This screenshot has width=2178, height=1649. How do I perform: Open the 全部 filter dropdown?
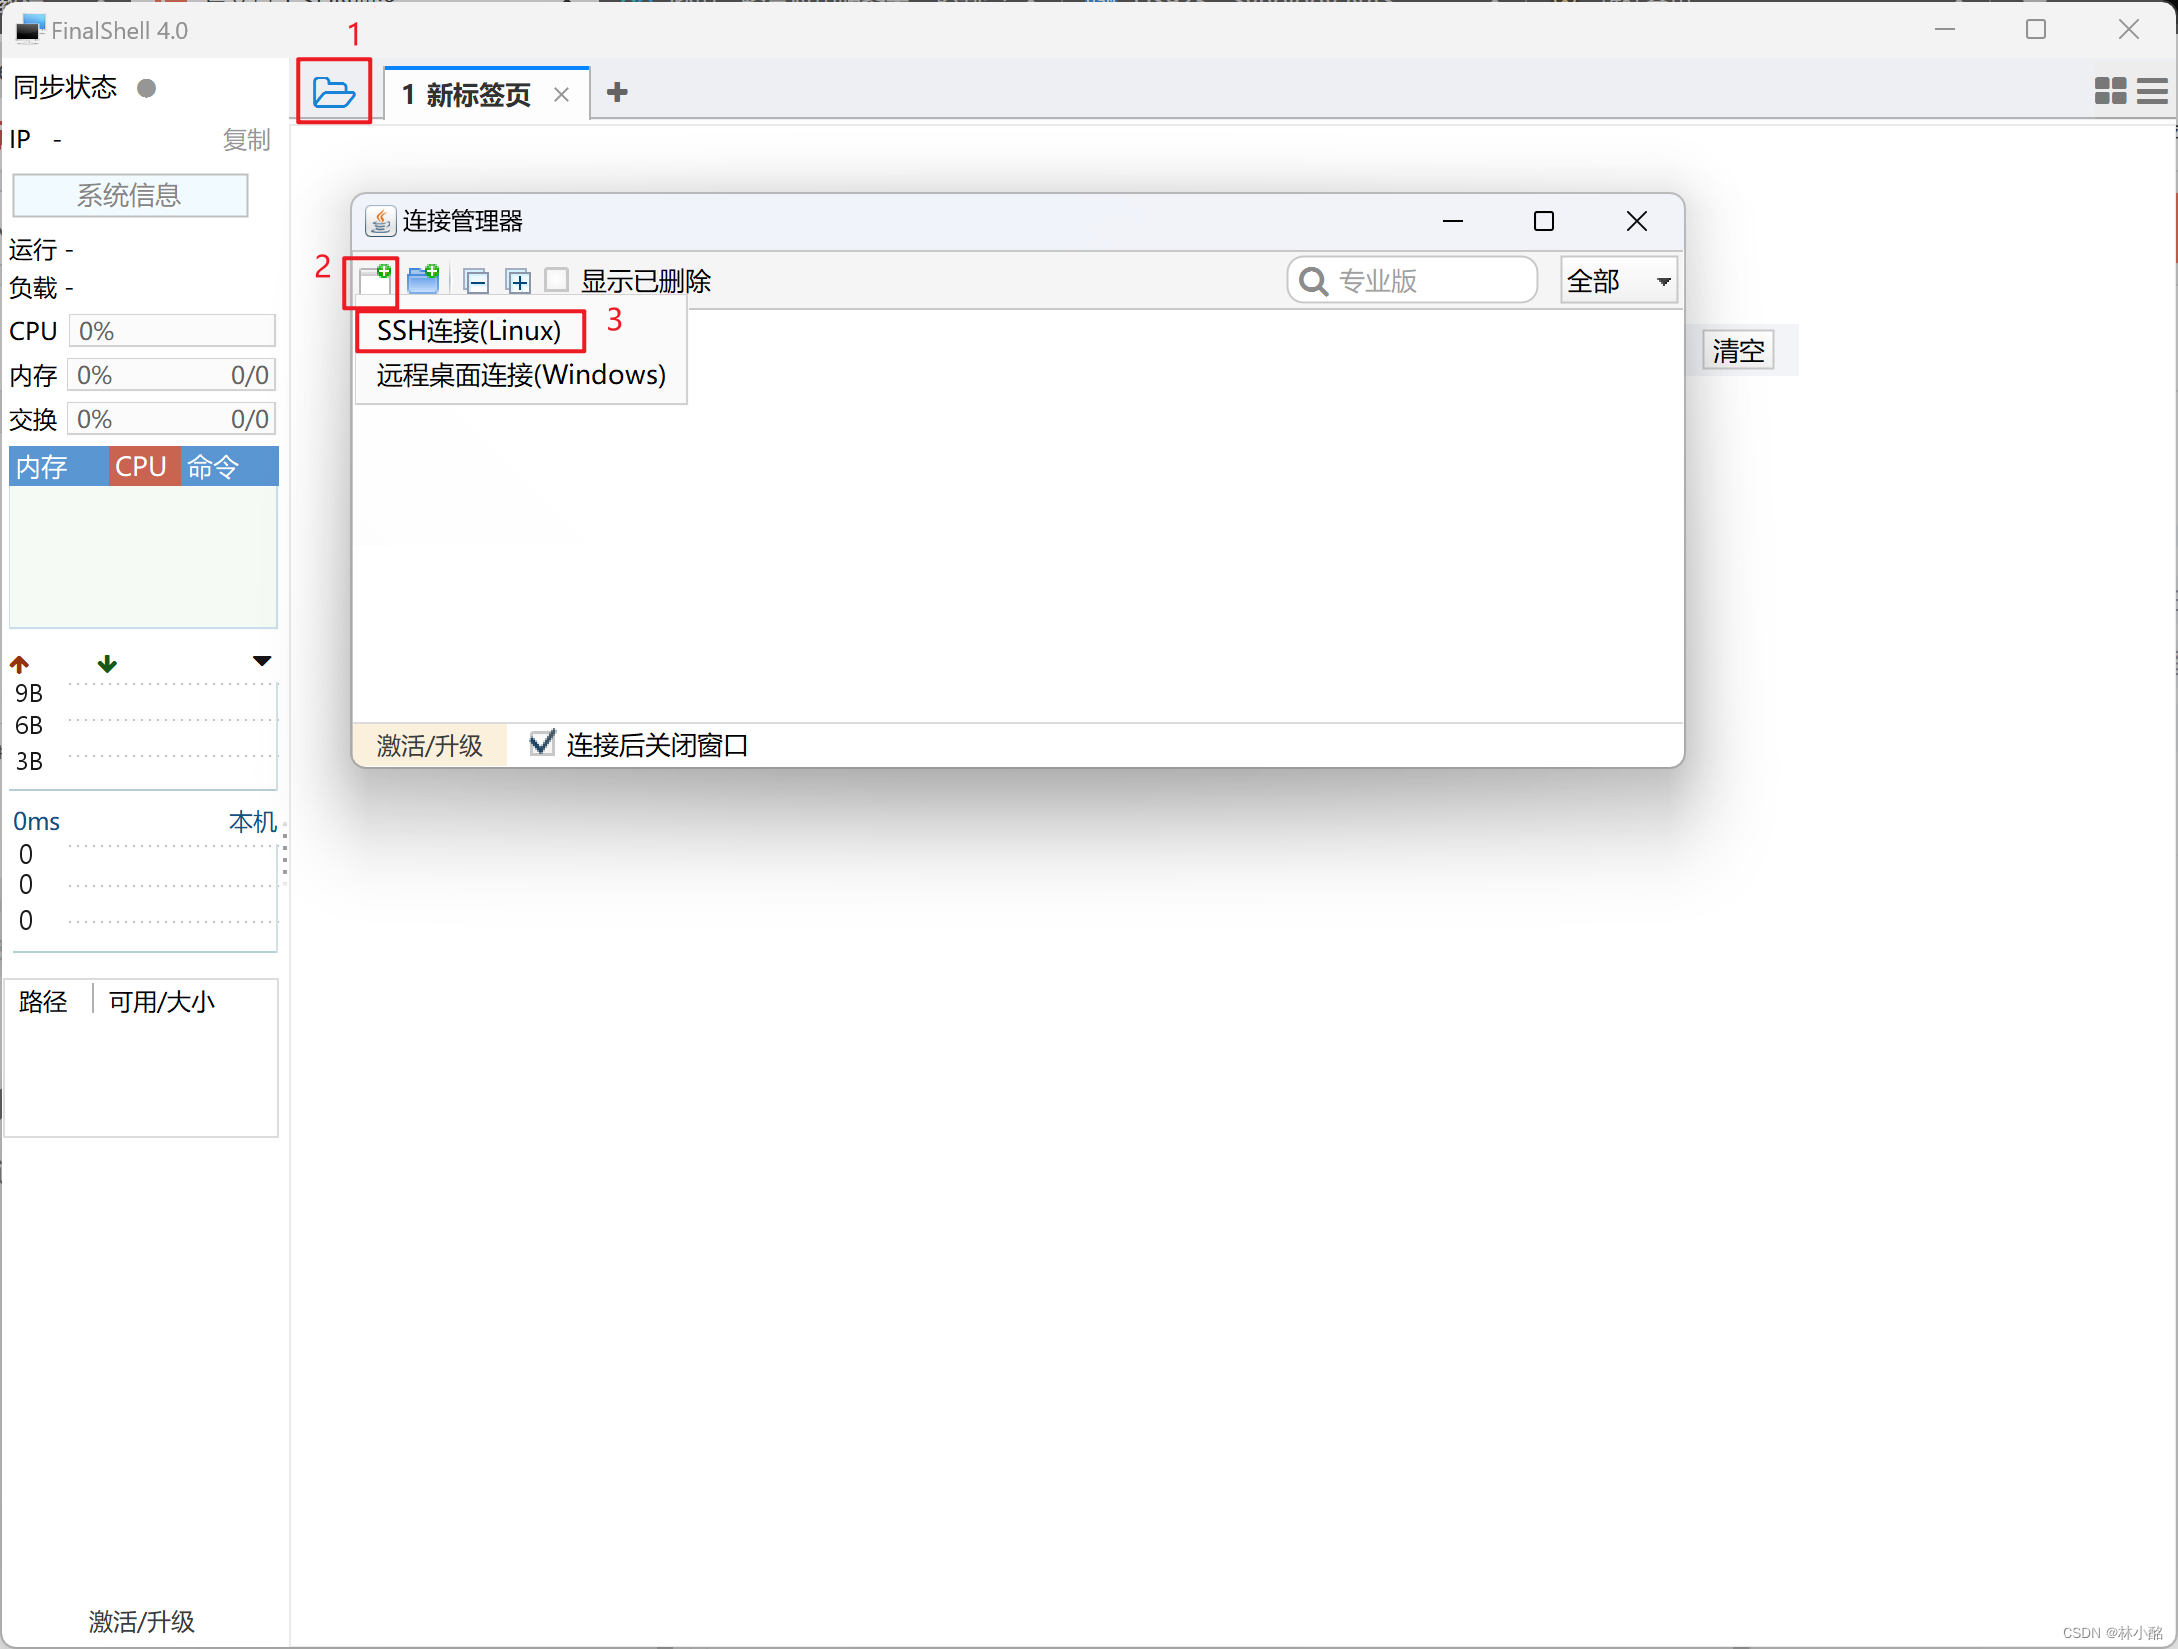(x=1619, y=281)
